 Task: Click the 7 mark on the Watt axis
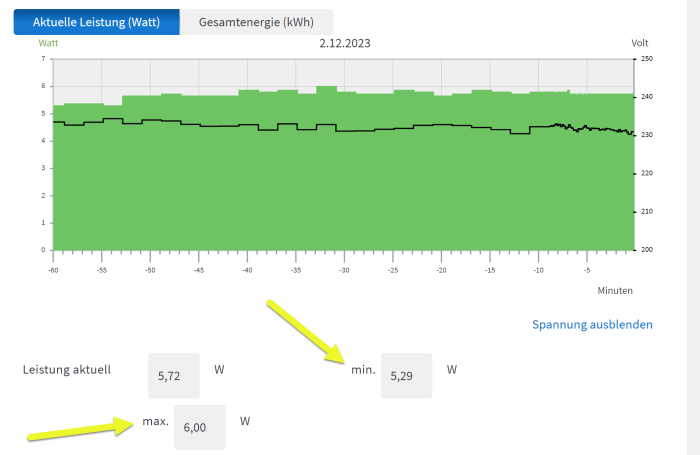43,59
